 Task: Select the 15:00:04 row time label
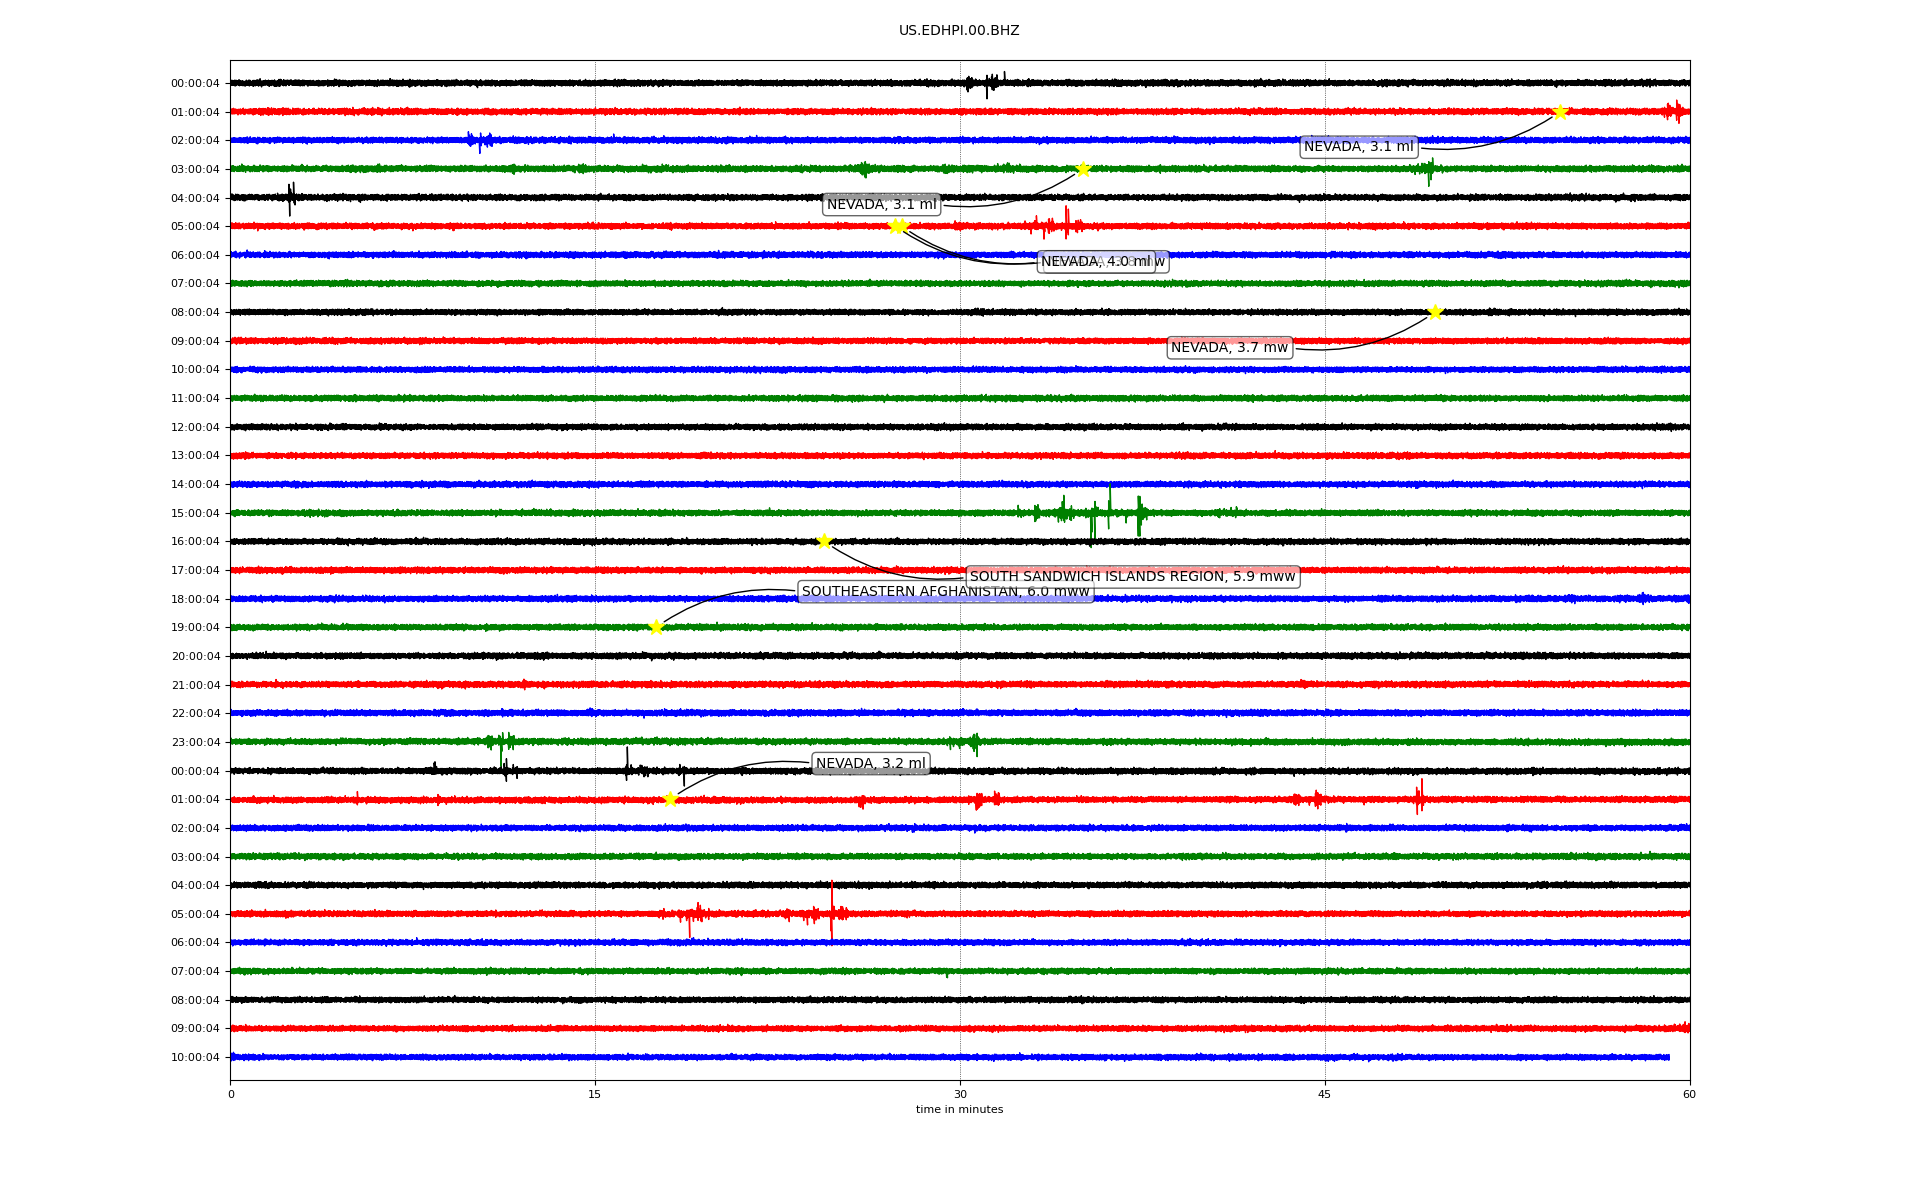(195, 514)
